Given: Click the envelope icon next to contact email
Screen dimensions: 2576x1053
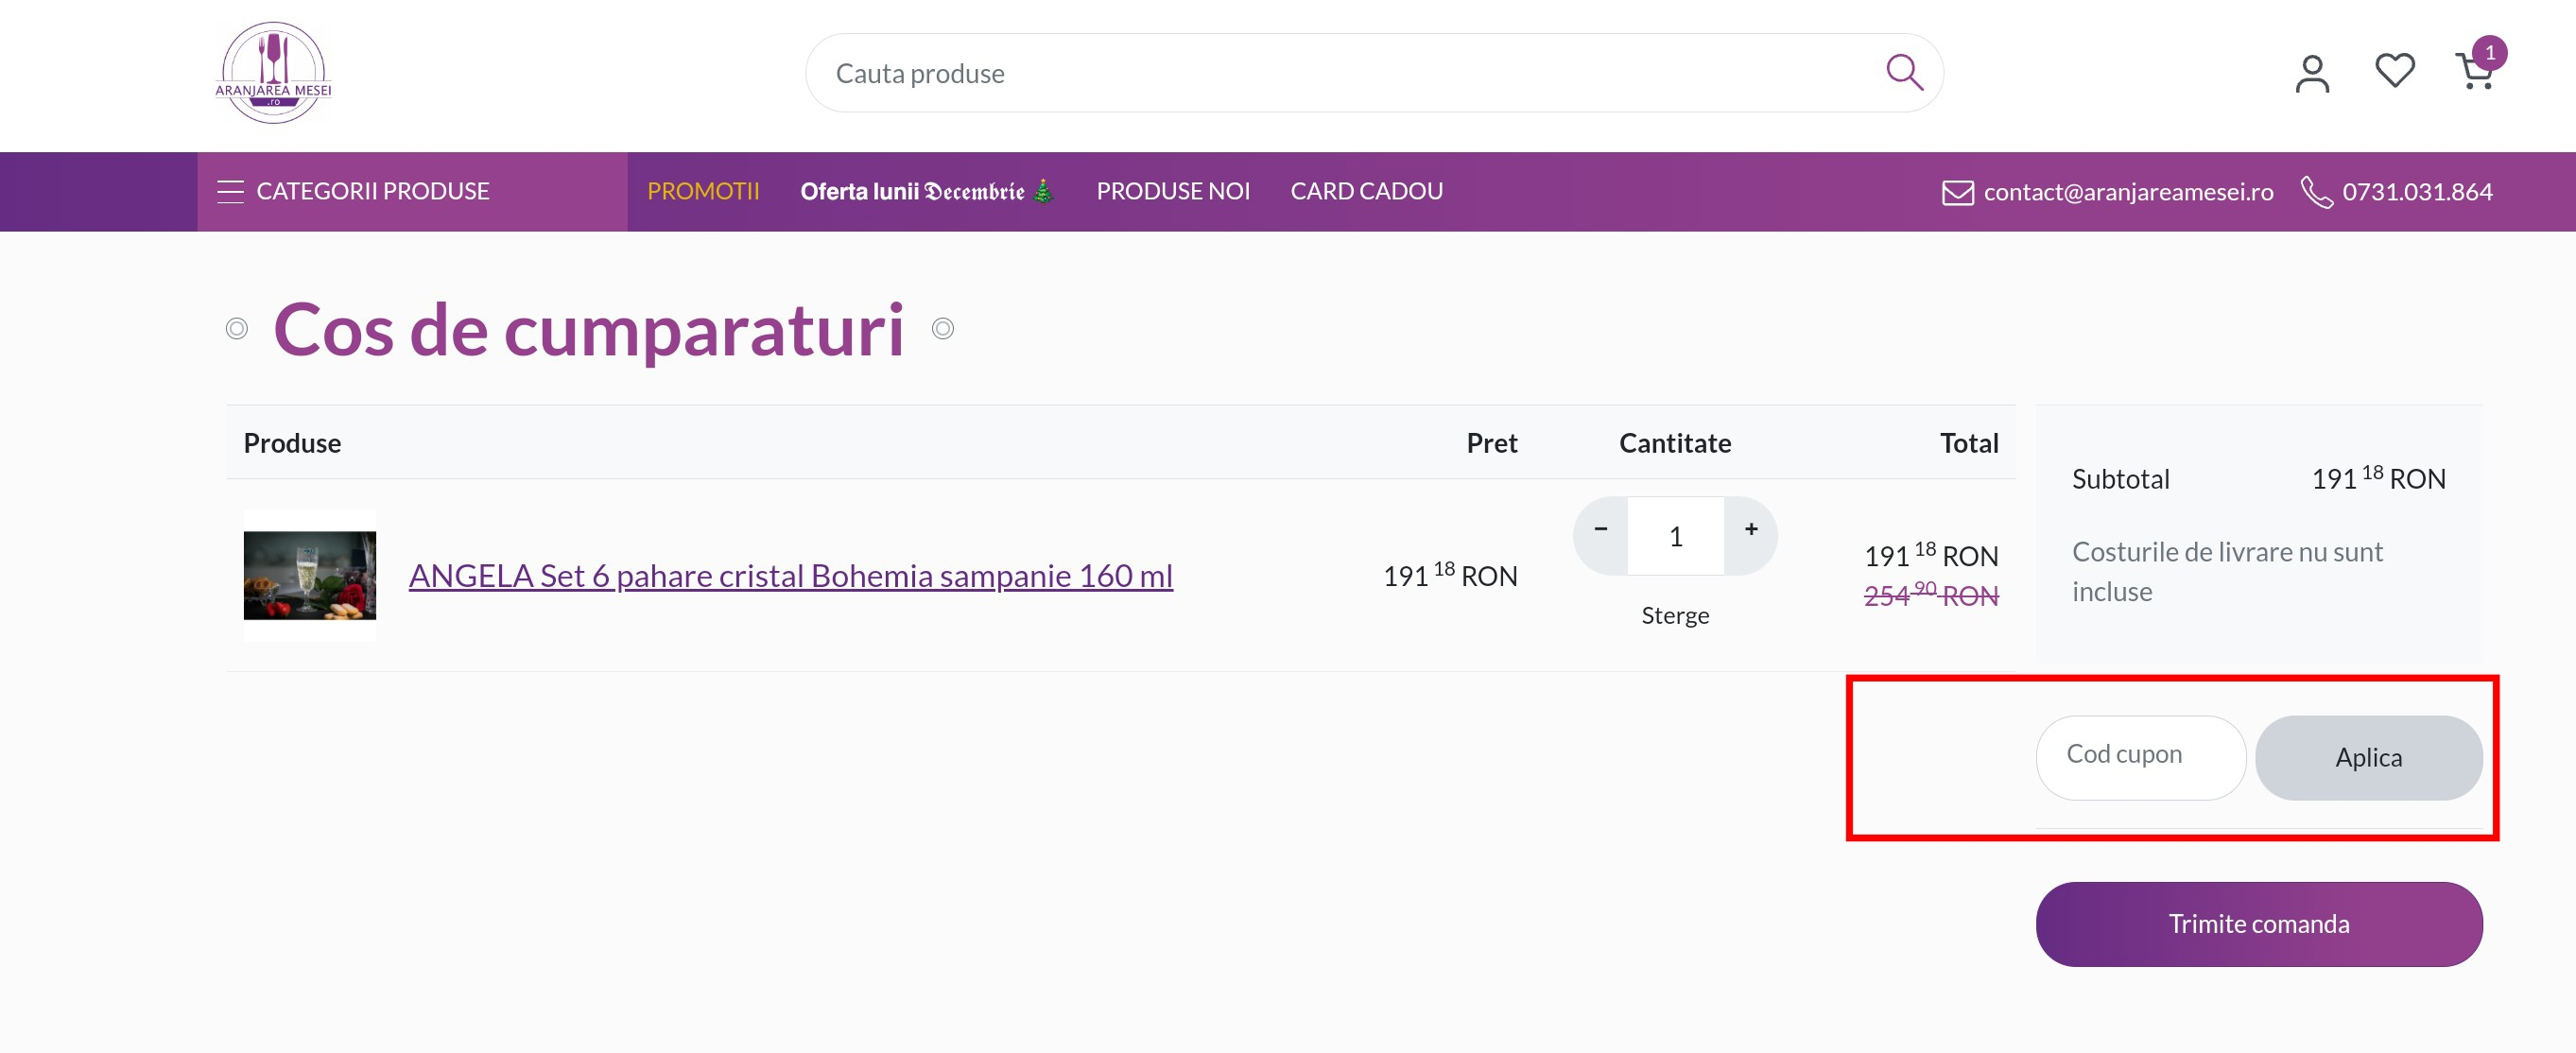Looking at the screenshot, I should [x=1957, y=191].
